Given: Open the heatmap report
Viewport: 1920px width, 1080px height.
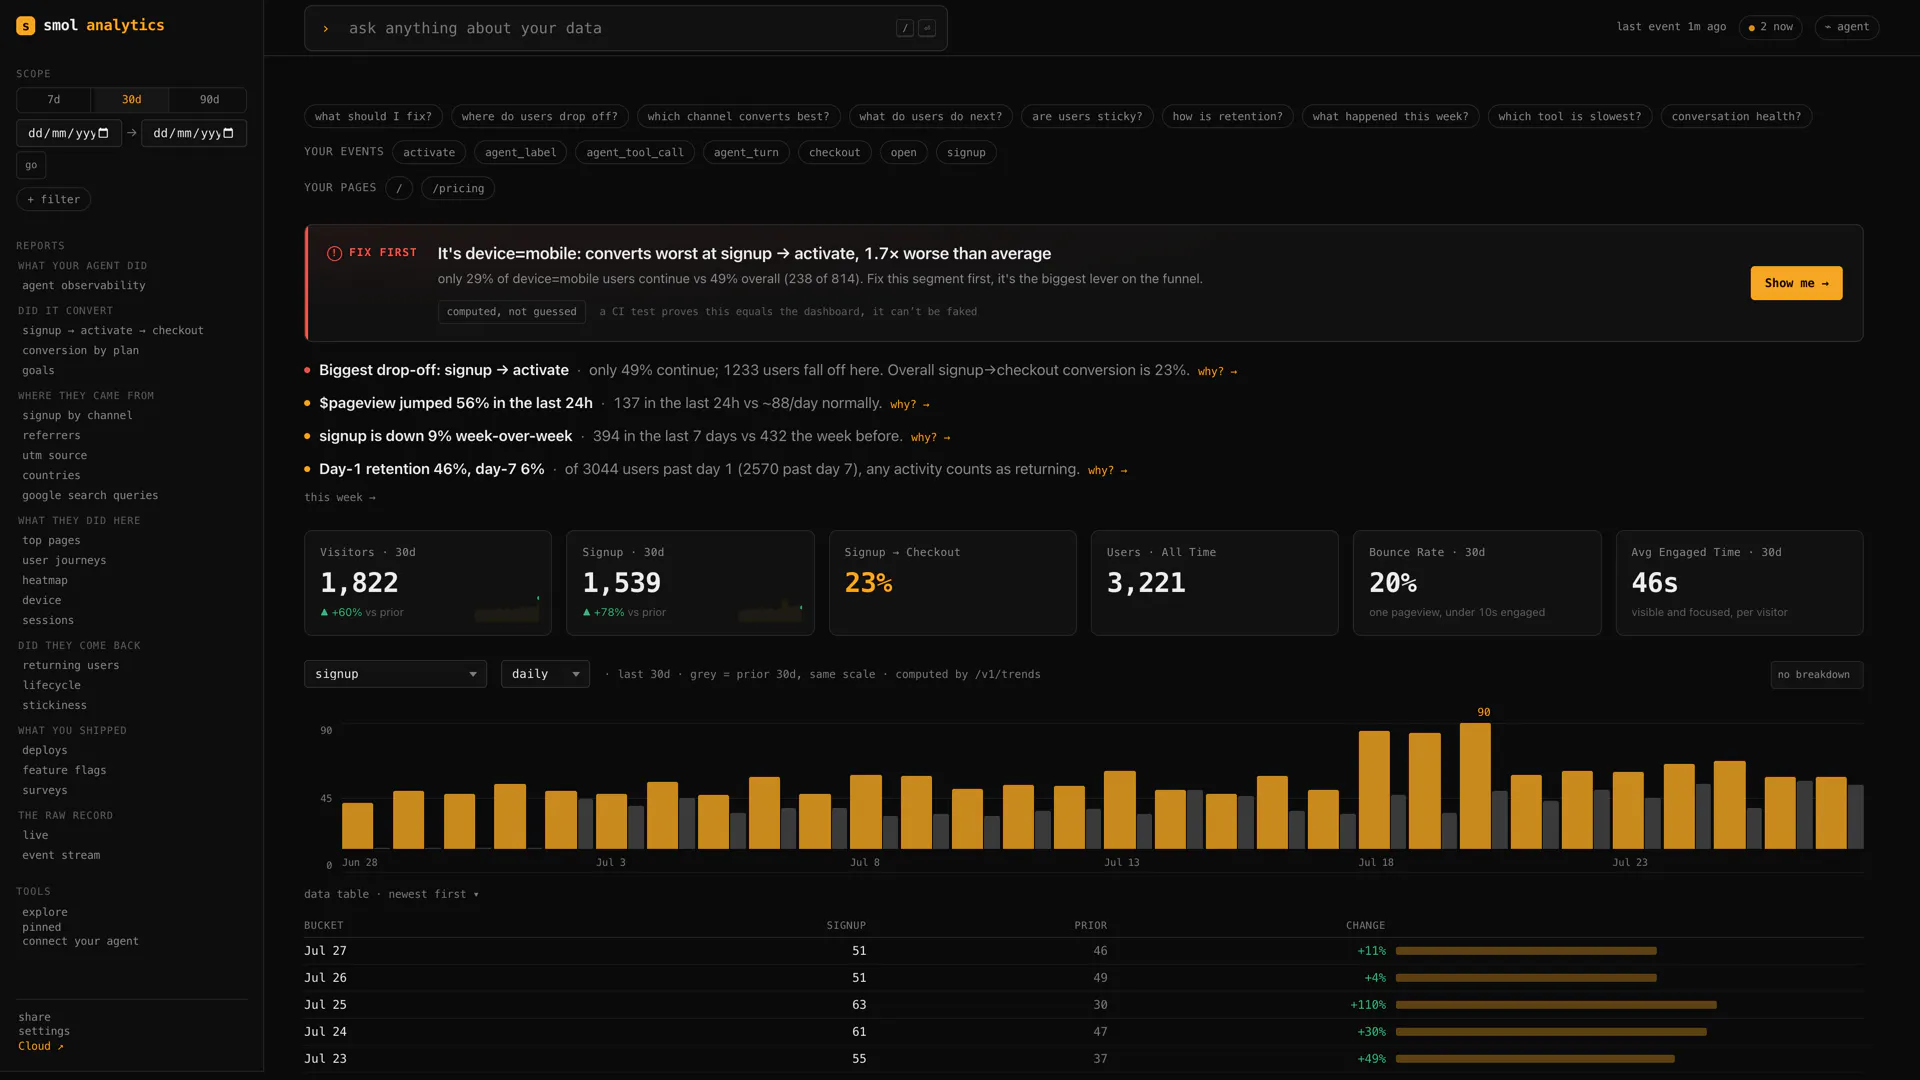Looking at the screenshot, I should (45, 581).
